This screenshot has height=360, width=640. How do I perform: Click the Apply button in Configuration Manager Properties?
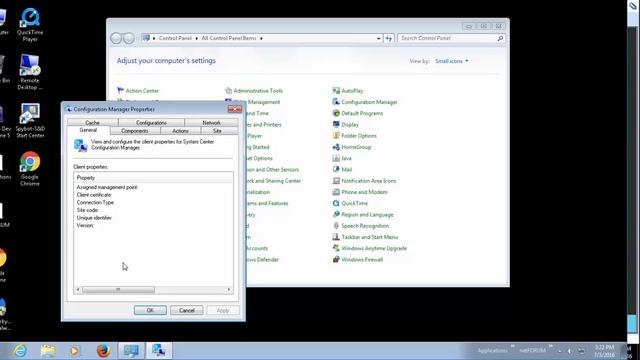point(223,310)
